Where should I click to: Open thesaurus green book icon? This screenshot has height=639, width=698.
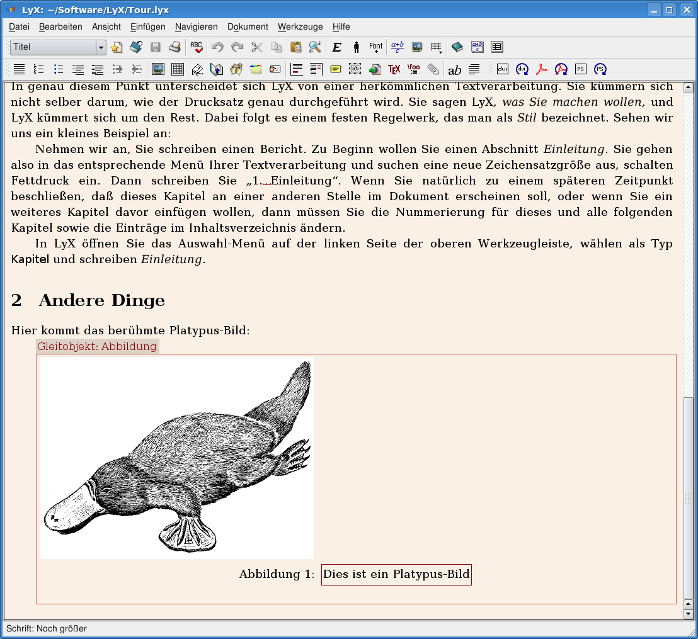point(457,47)
